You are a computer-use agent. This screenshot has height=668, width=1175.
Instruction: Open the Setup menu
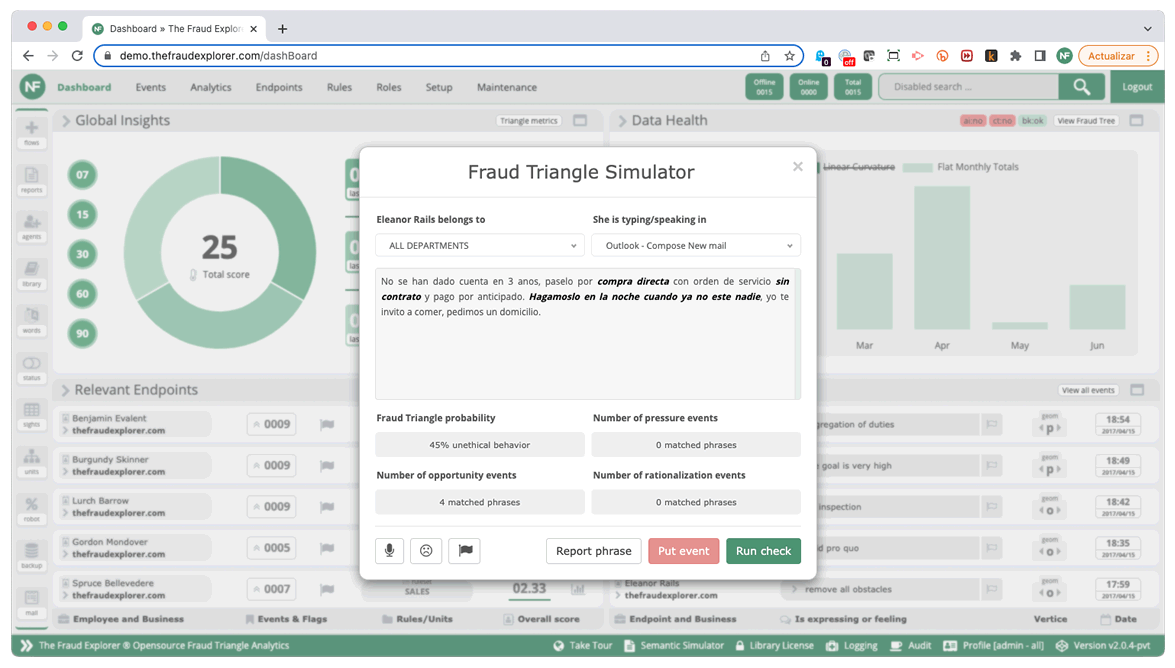coord(439,87)
